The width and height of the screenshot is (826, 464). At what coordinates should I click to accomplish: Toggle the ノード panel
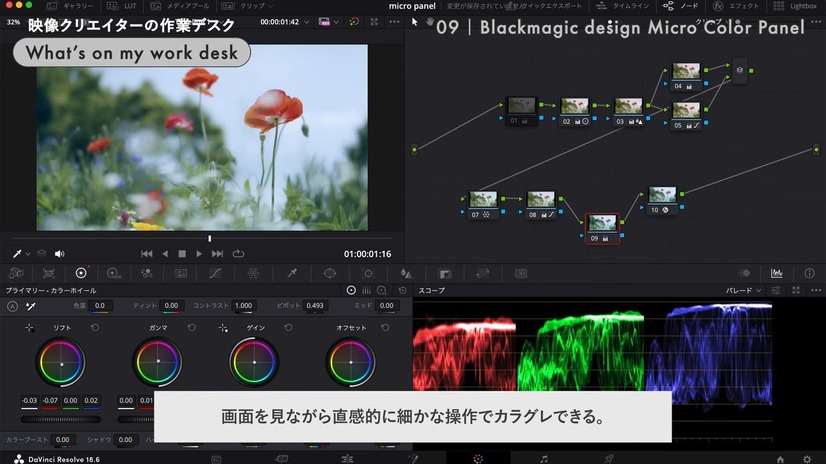coord(681,6)
